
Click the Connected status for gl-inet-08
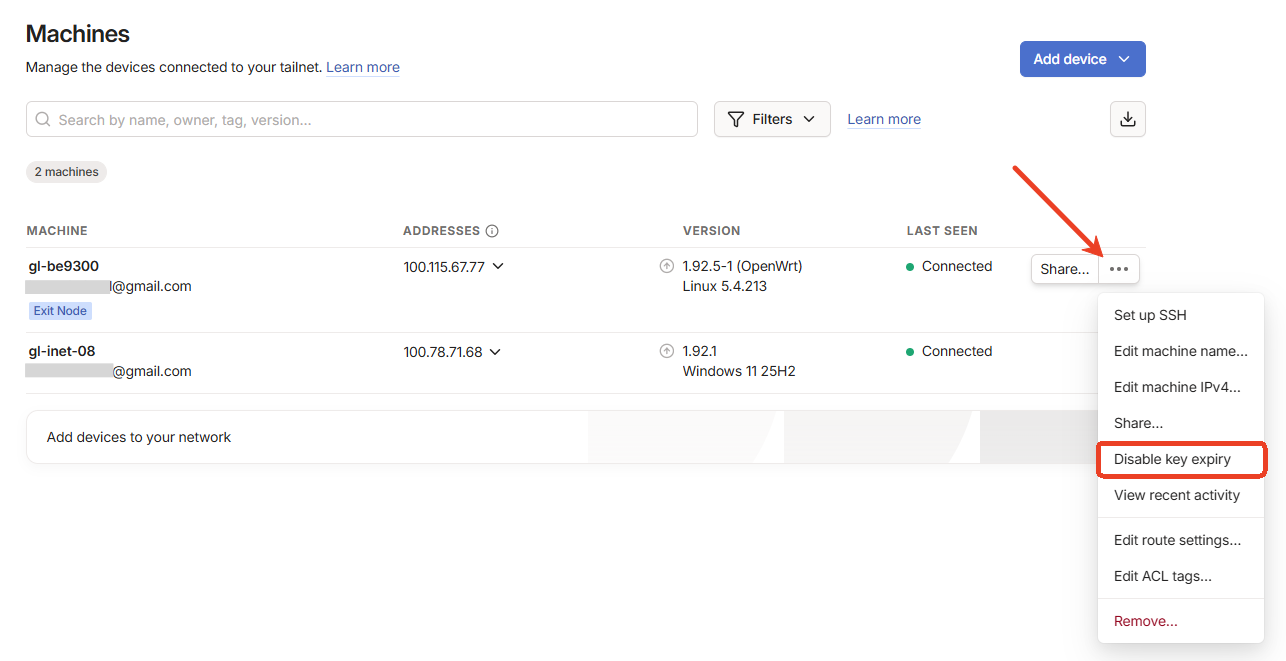point(957,351)
